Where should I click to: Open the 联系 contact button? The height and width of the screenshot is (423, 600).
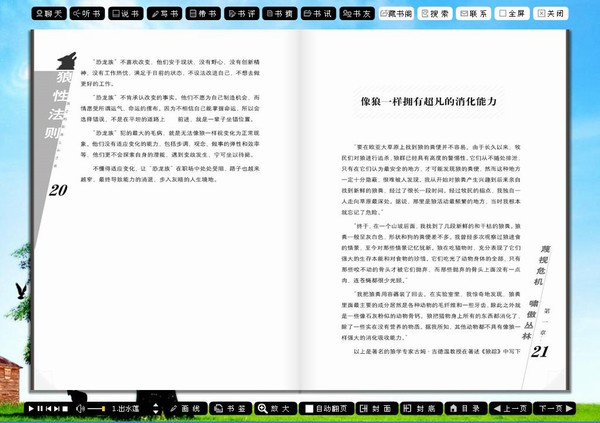coord(474,14)
